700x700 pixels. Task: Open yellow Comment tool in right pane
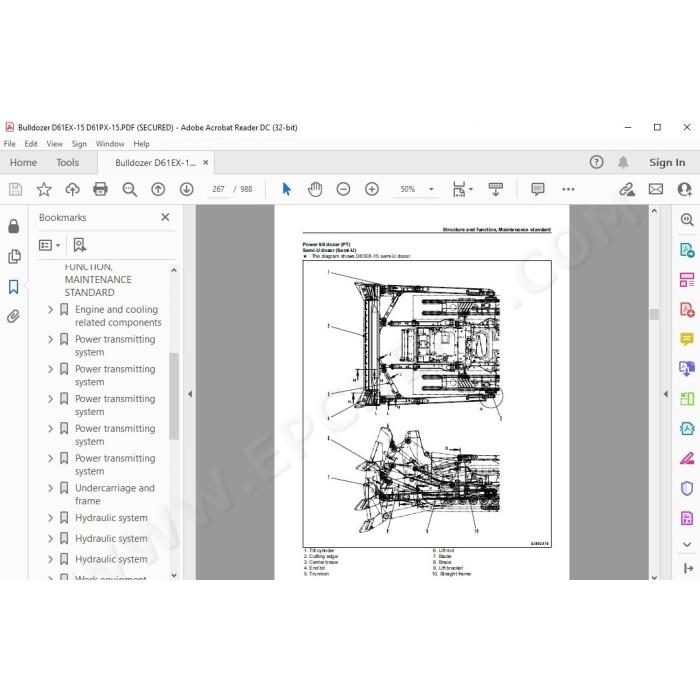(x=687, y=339)
